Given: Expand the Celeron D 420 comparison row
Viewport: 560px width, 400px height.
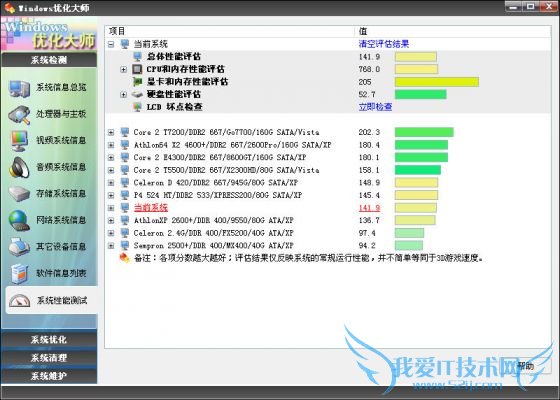Looking at the screenshot, I should [111, 182].
